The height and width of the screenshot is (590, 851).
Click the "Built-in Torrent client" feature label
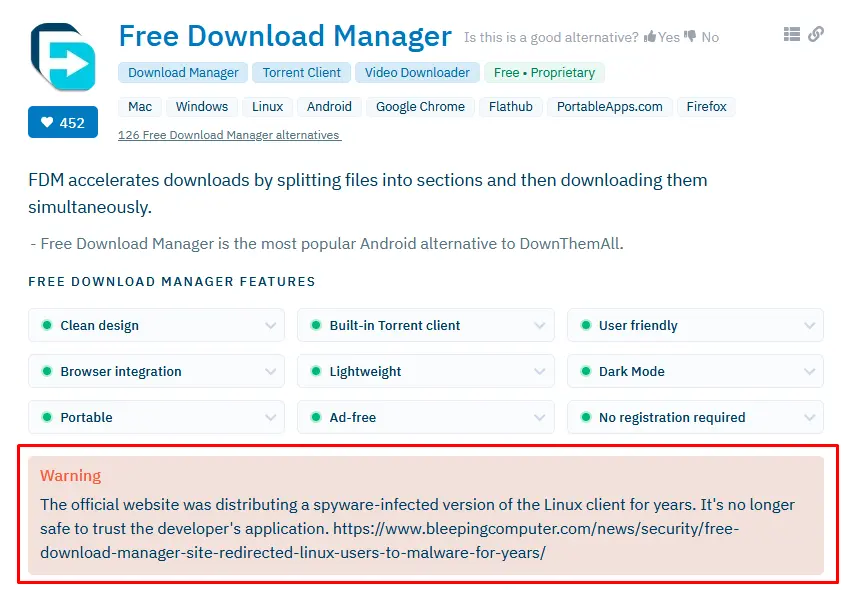[395, 326]
